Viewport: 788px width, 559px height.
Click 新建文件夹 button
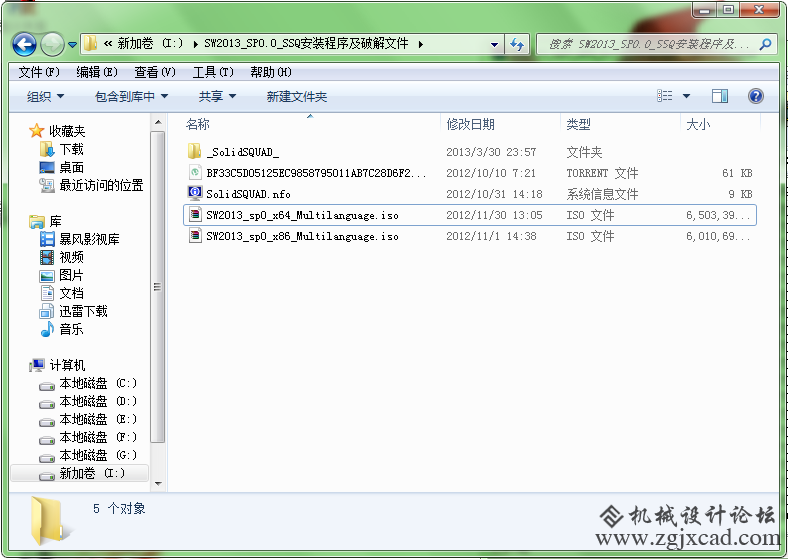[x=297, y=97]
